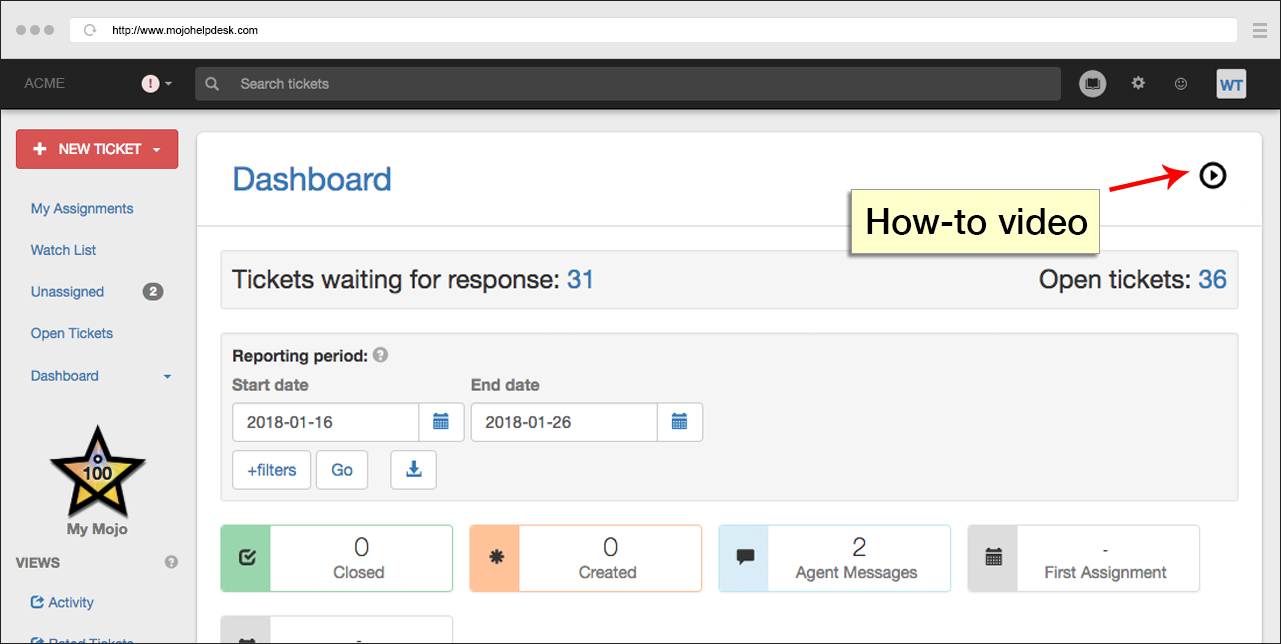Click the smiley face icon
Viewport: 1281px width, 644px height.
(x=1181, y=84)
